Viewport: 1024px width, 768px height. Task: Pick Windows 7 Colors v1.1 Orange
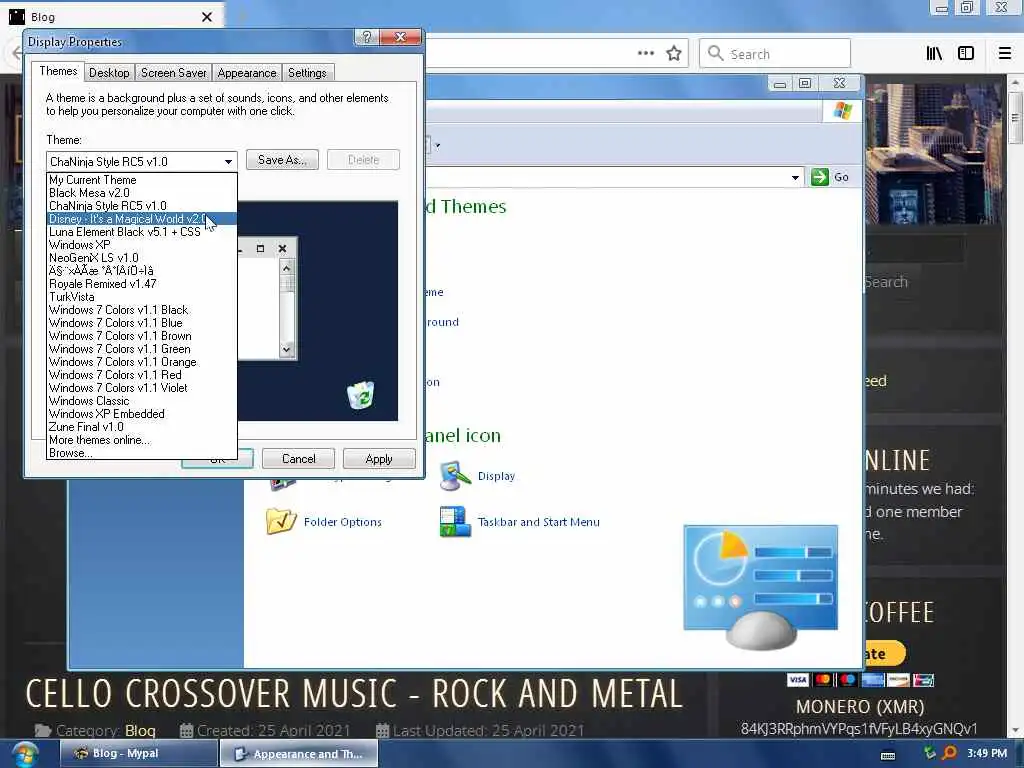(x=142, y=362)
